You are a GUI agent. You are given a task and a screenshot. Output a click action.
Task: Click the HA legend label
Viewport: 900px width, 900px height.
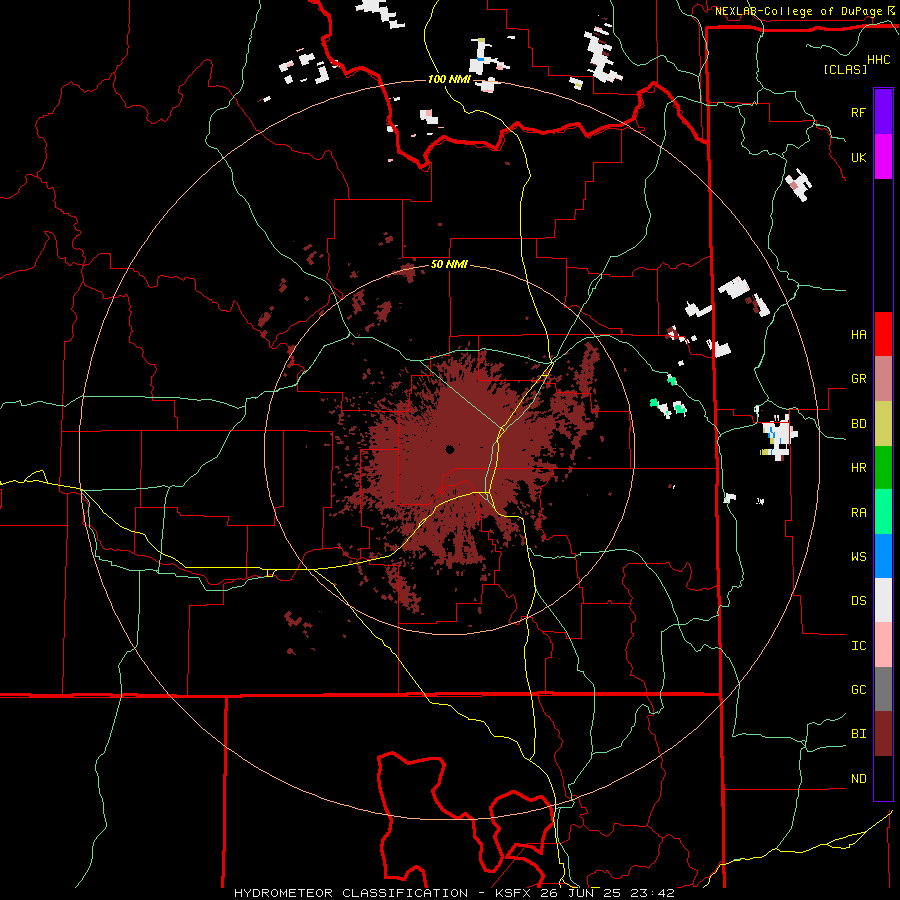(x=858, y=334)
